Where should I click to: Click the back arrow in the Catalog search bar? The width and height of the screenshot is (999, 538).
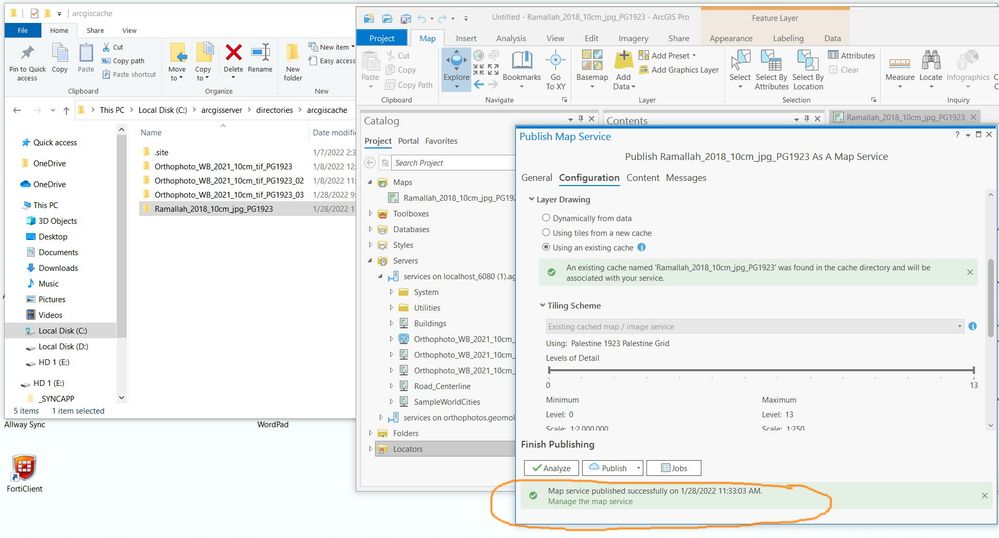pyautogui.click(x=370, y=163)
